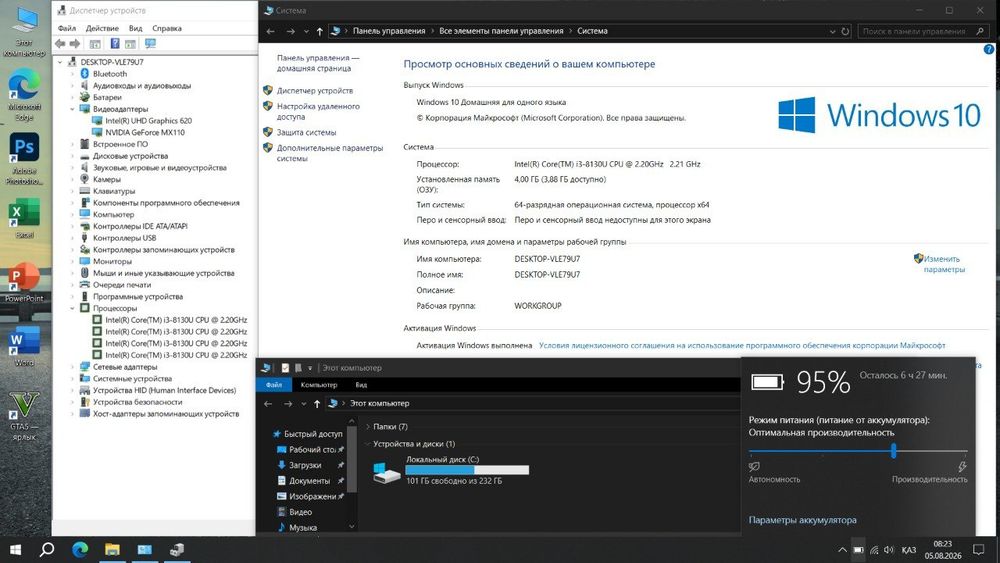Click Device Manager help toolbar icon
This screenshot has width=1000, height=563.
[115, 43]
